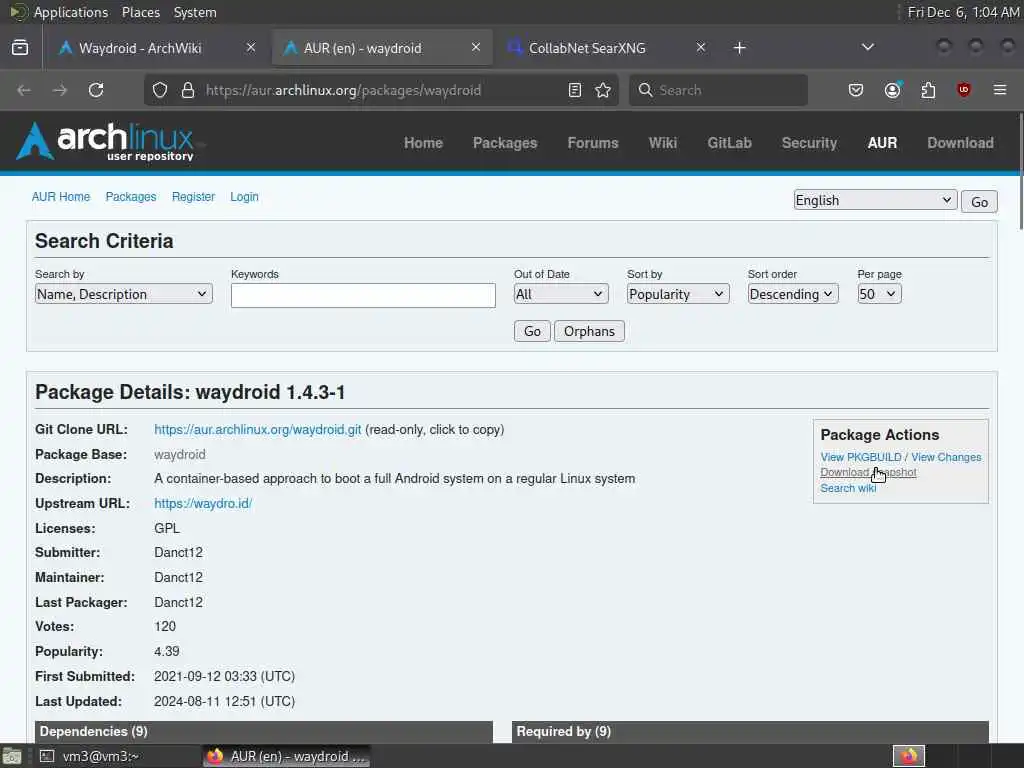Viewport: 1024px width, 768px height.
Task: Click Download snapshot link
Action: tap(869, 472)
